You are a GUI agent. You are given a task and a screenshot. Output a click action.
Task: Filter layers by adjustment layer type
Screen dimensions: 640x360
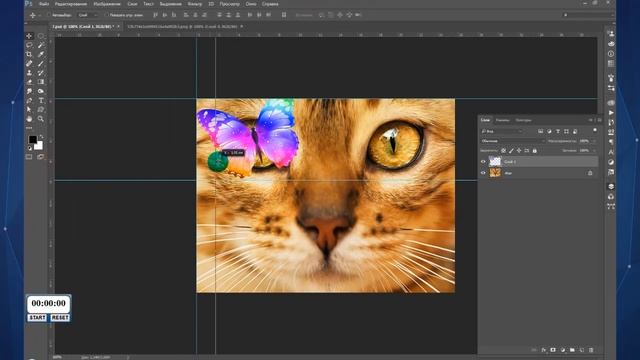[x=549, y=131]
